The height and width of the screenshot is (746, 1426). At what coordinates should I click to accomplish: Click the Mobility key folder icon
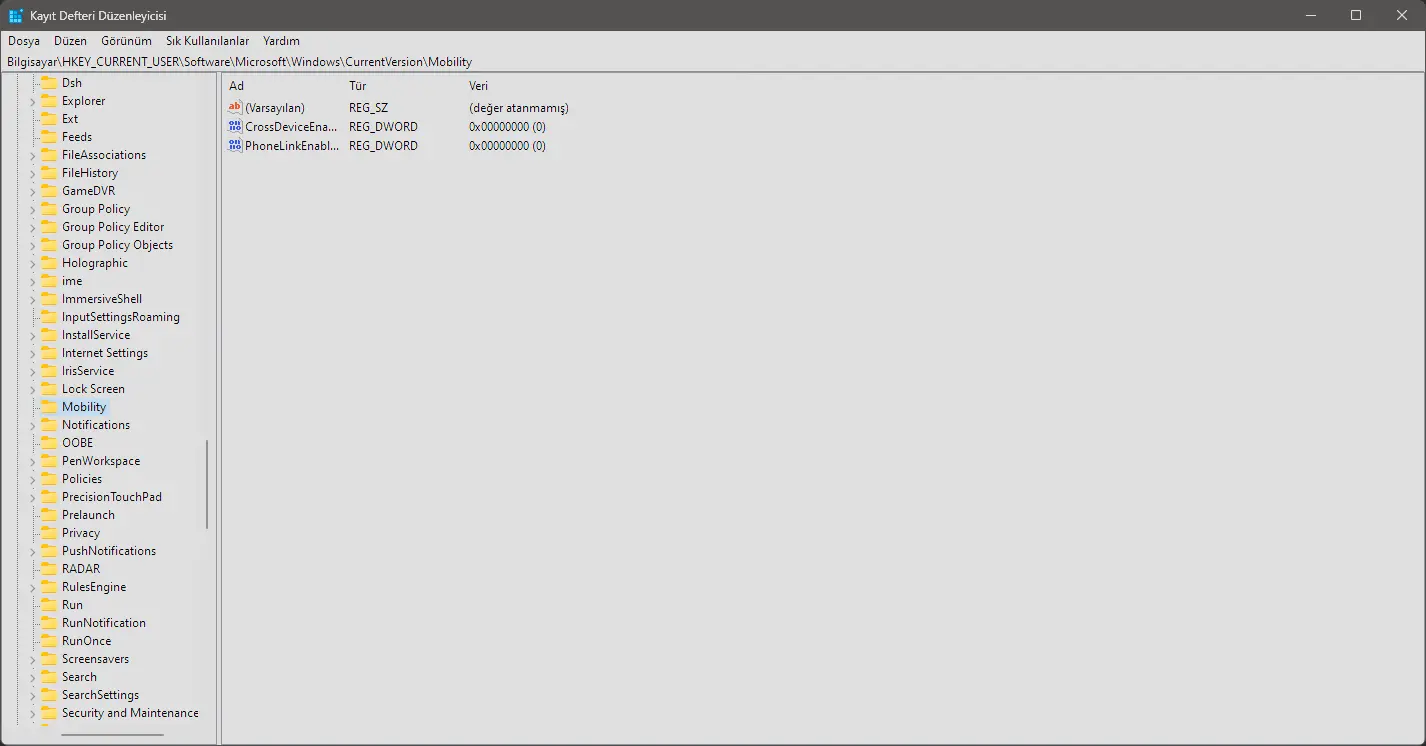pos(48,407)
